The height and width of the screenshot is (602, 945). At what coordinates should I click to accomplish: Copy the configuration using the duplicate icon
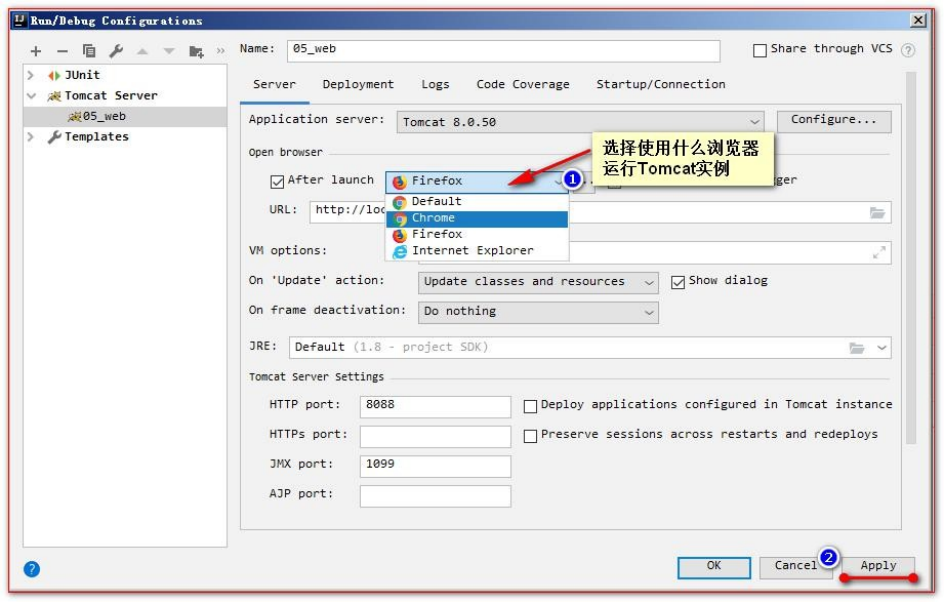point(89,51)
